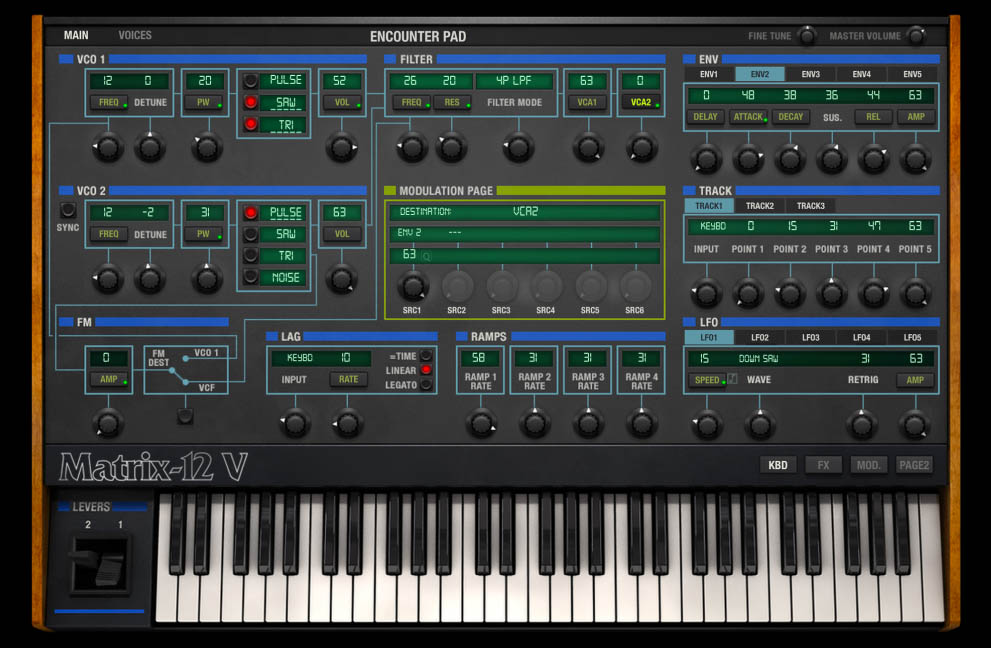991x648 pixels.
Task: Select LAG LEGATO mode
Action: 427,384
